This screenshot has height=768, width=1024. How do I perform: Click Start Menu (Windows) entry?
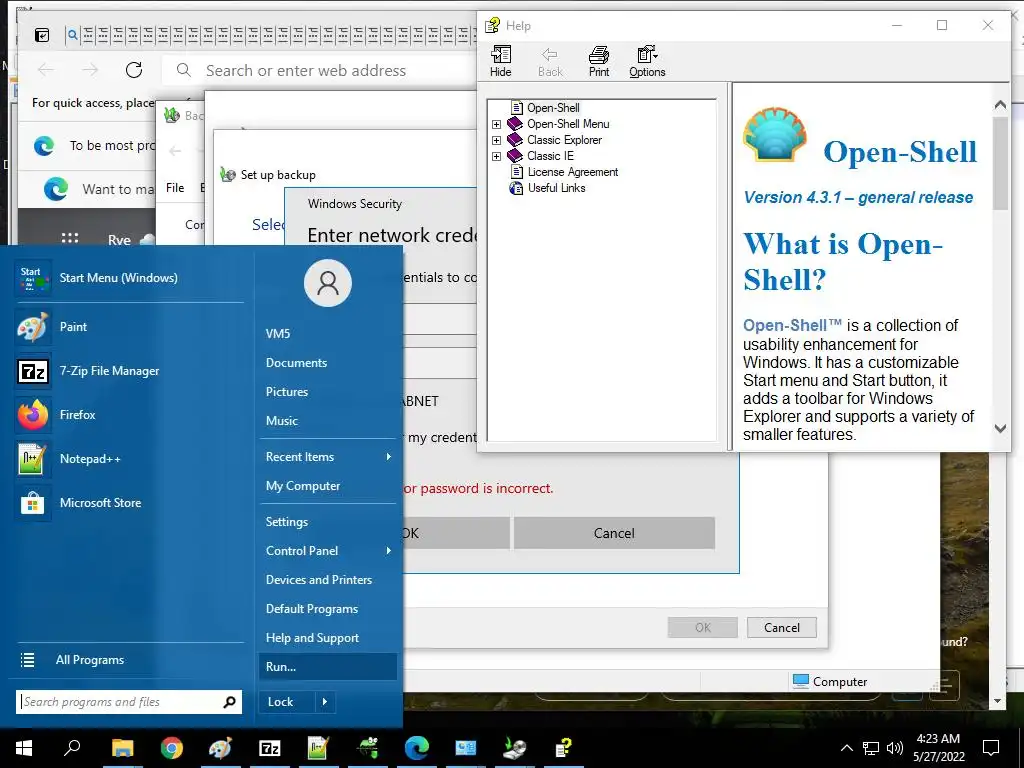pos(129,278)
